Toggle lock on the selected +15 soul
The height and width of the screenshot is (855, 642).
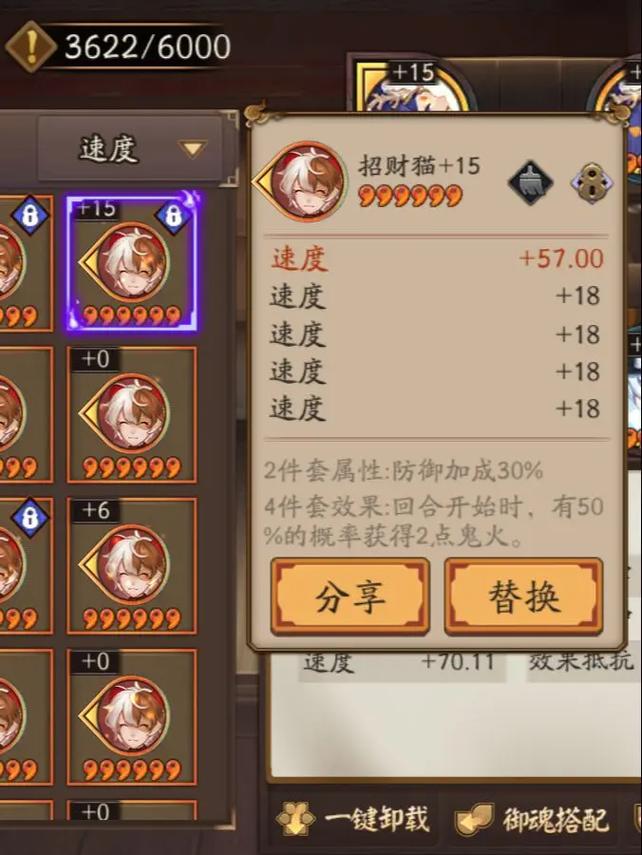[x=173, y=215]
